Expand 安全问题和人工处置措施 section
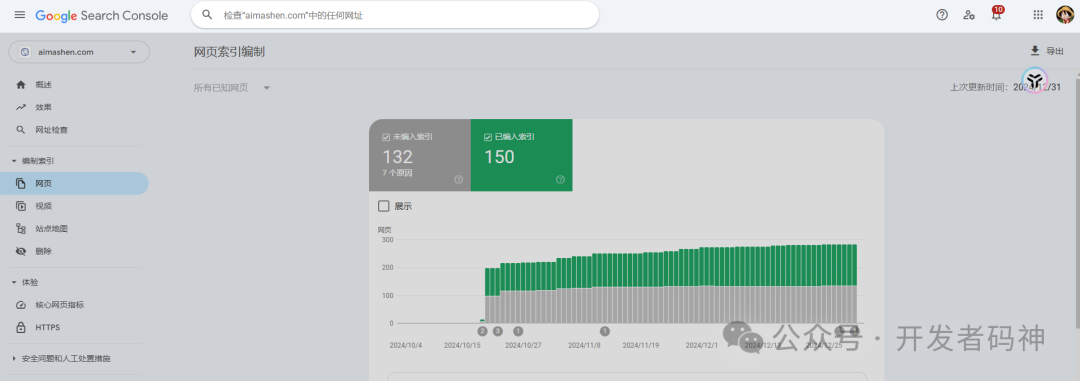Image resolution: width=1080 pixels, height=381 pixels. 61,359
